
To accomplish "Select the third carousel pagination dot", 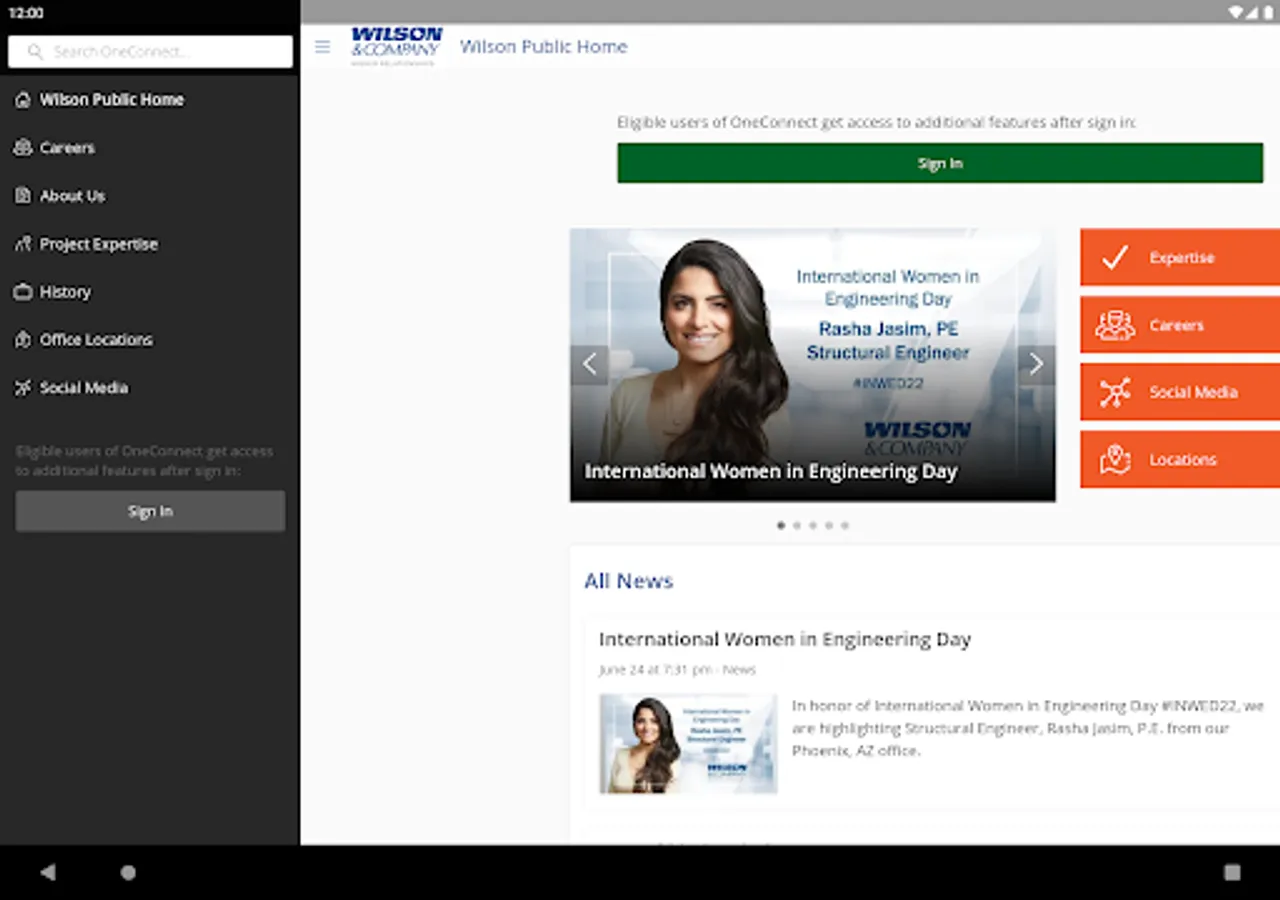I will point(813,525).
